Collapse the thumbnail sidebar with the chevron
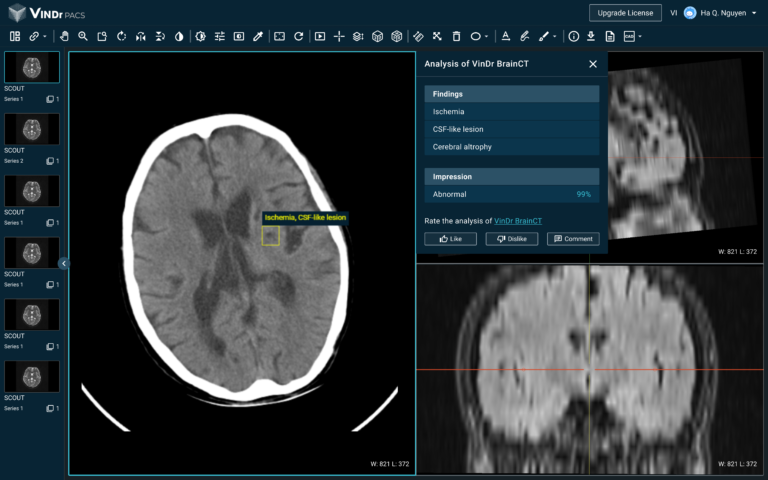The width and height of the screenshot is (768, 480). pos(64,264)
